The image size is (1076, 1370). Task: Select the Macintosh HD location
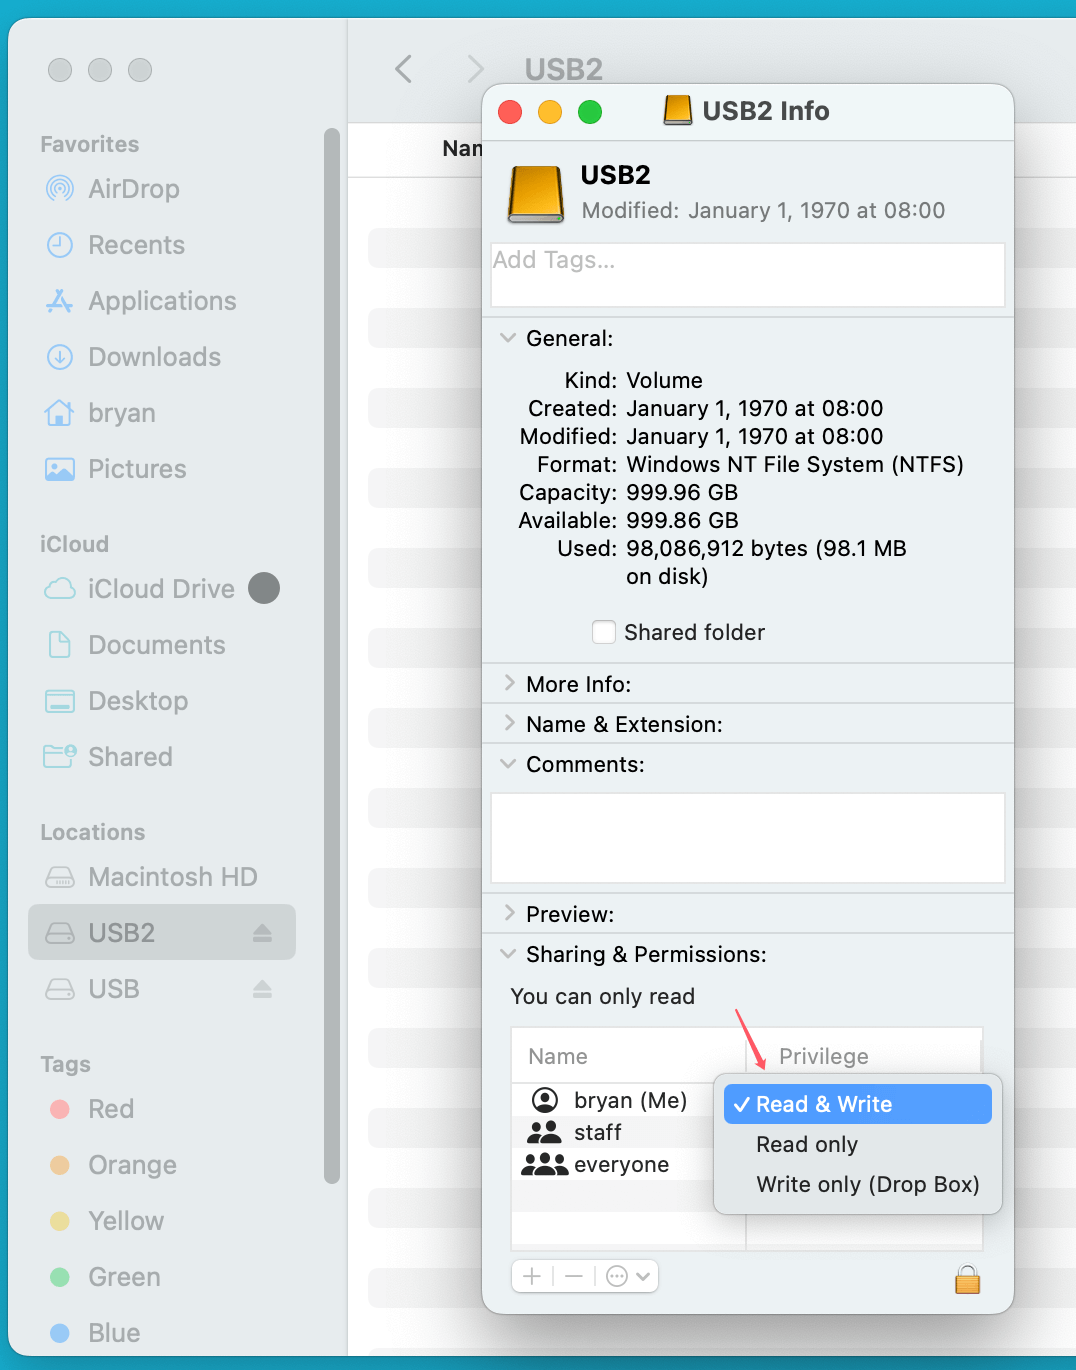pos(172,877)
